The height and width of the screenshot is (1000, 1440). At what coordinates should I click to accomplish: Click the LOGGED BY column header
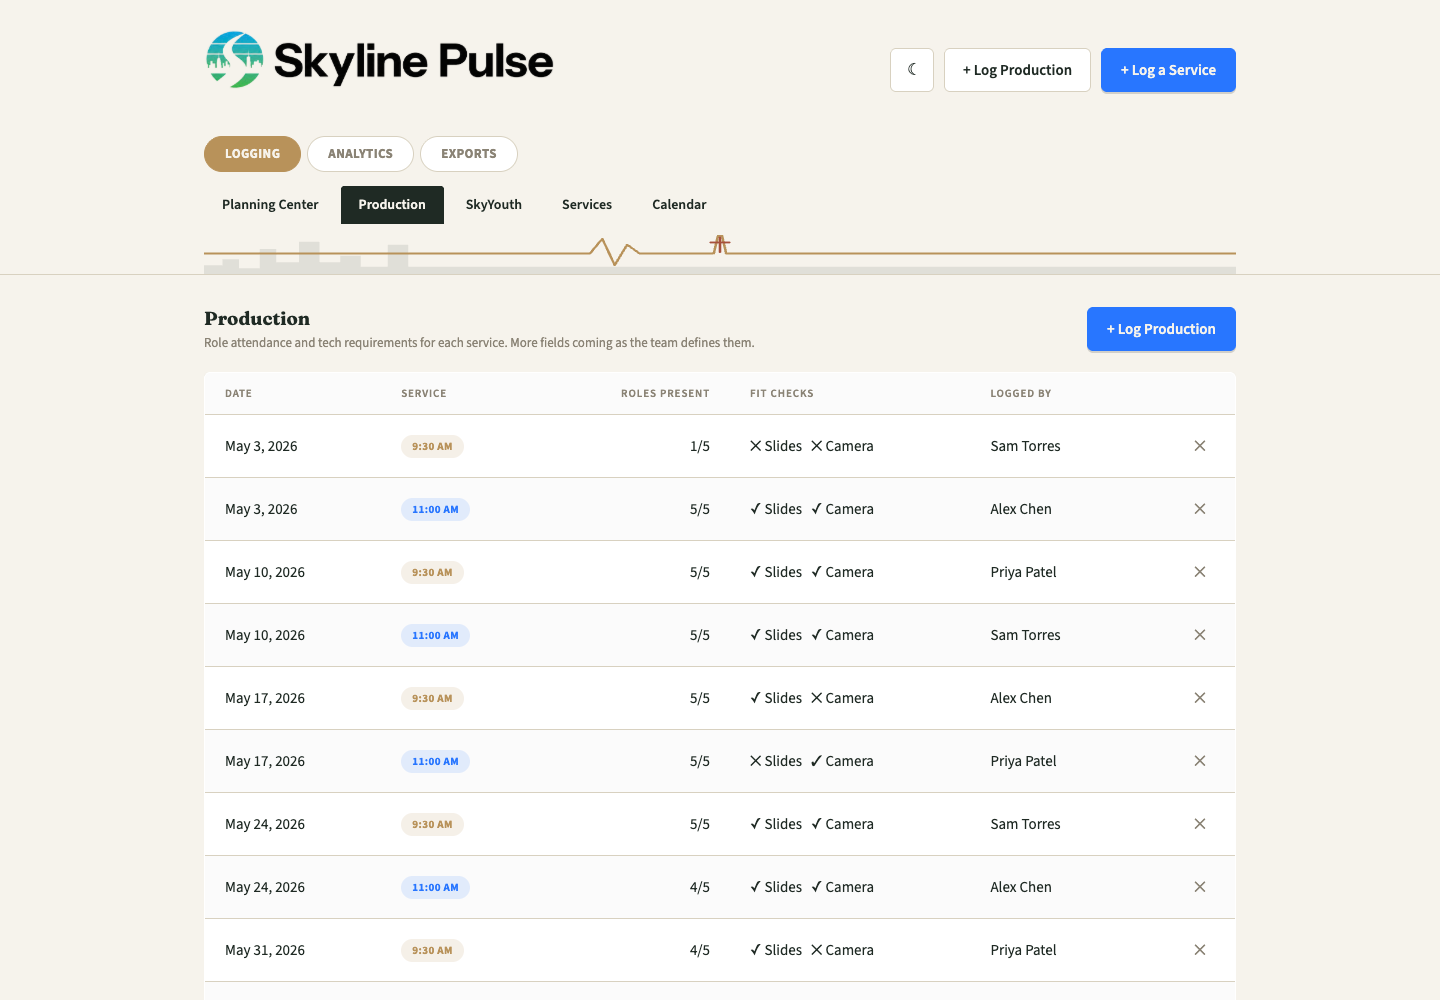coord(1021,394)
